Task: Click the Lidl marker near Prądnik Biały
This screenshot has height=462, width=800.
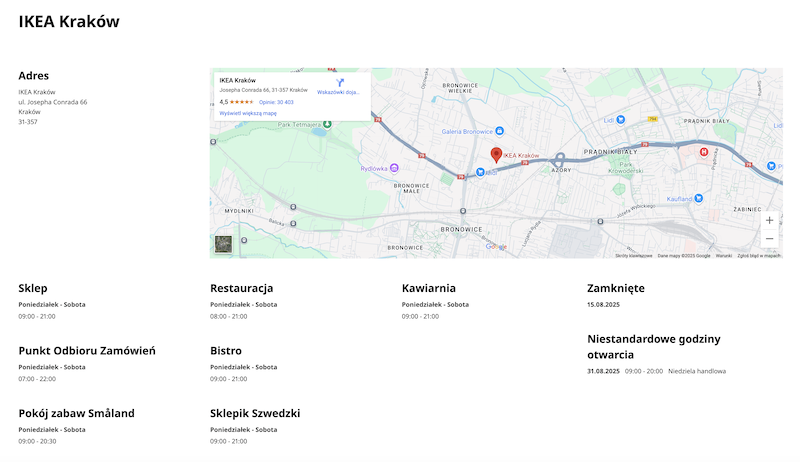Action: click(x=620, y=120)
